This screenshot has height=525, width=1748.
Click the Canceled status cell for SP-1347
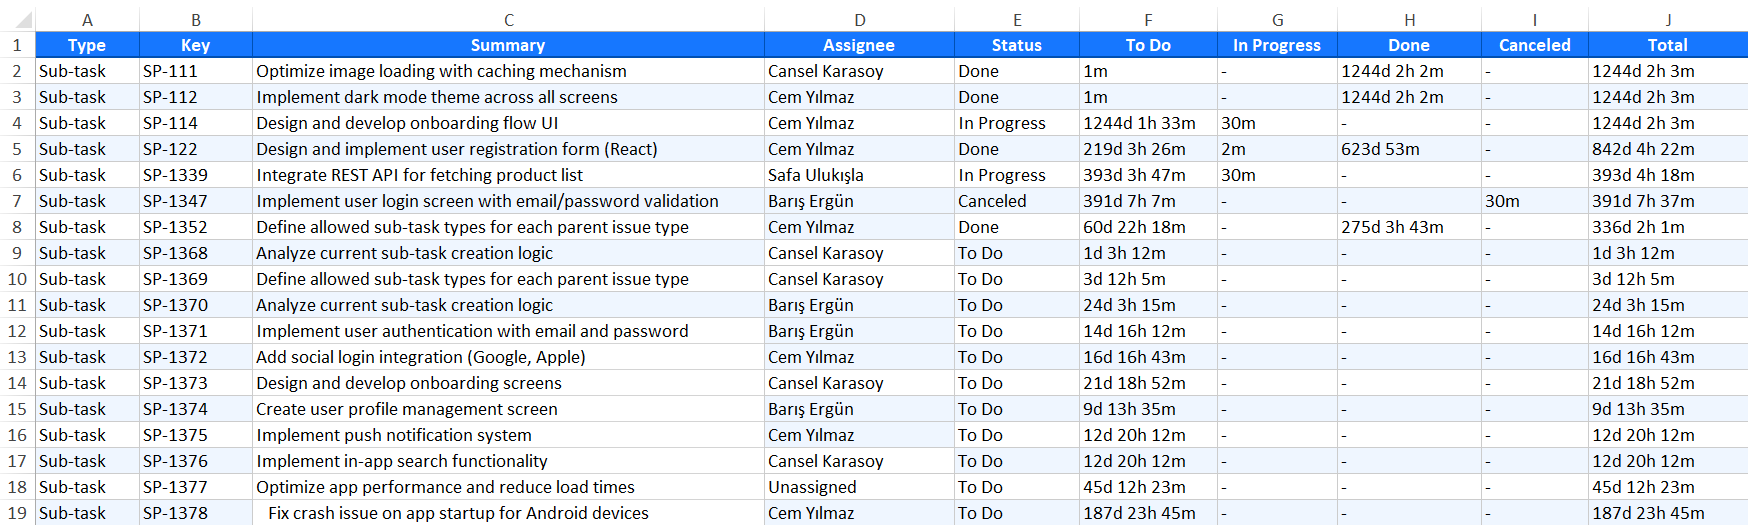pos(1016,201)
